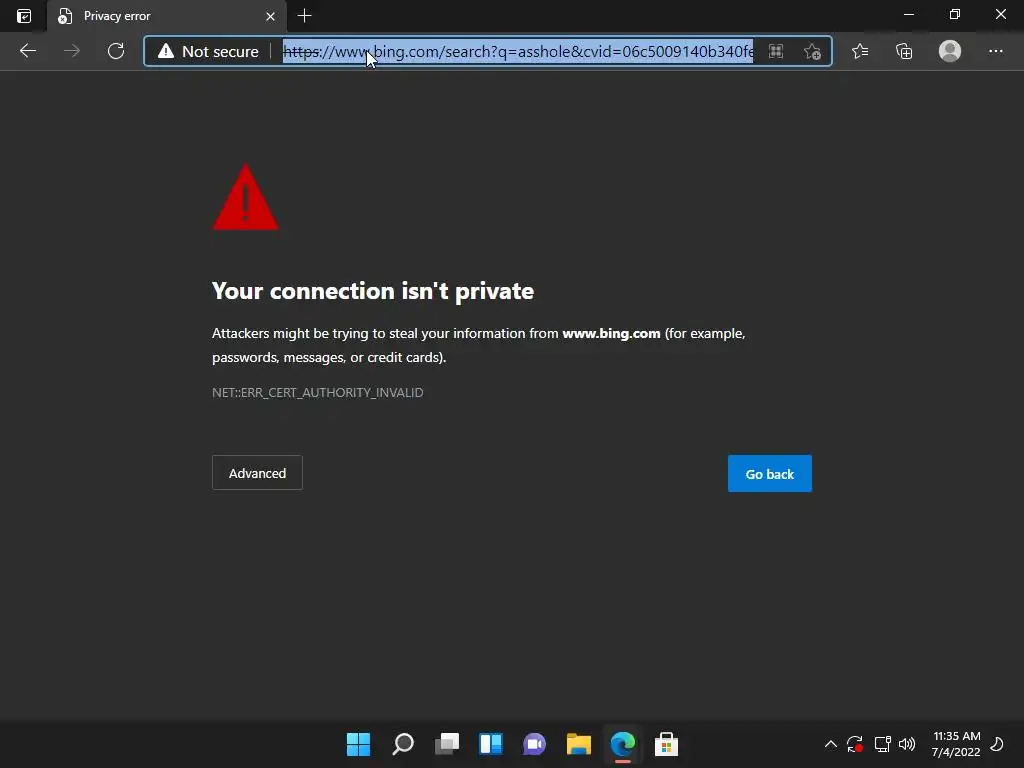This screenshot has height=768, width=1024.
Task: Click the Go back button
Action: tap(770, 473)
